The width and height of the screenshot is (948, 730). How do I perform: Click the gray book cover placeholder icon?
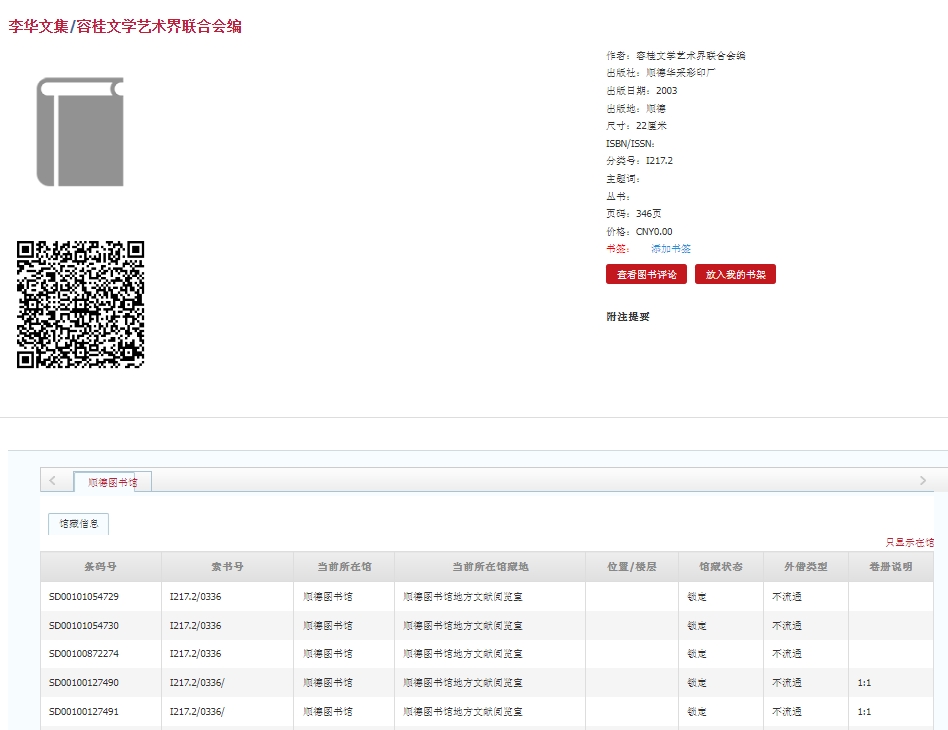(80, 132)
